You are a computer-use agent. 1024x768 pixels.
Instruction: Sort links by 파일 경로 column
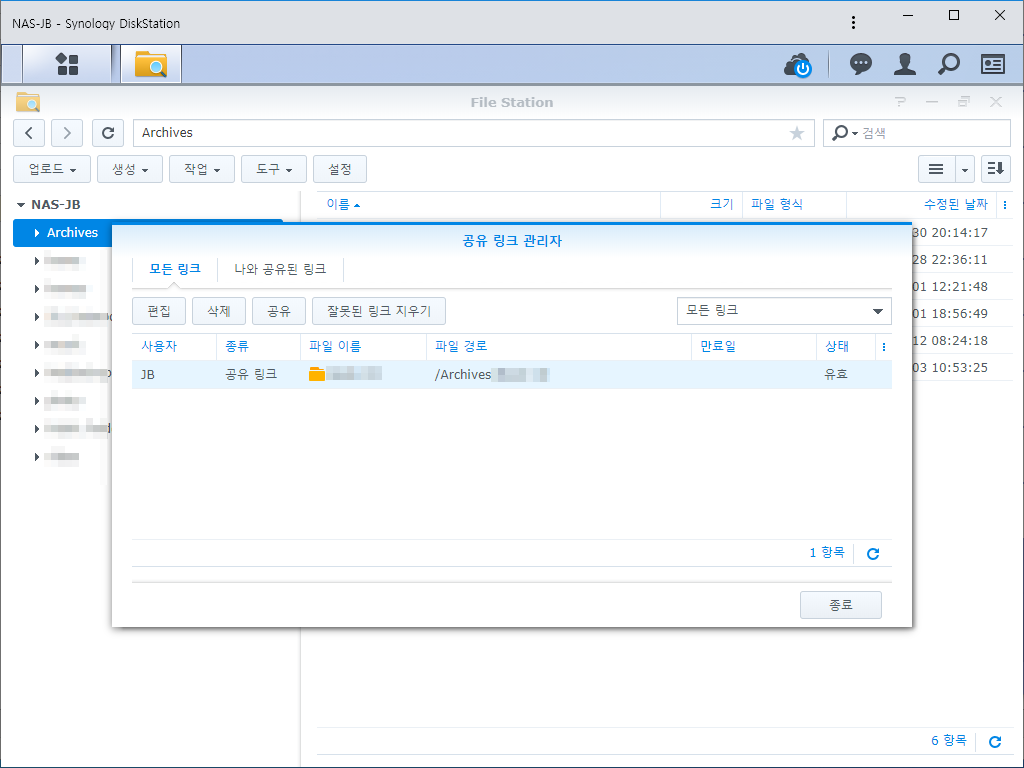pos(559,347)
